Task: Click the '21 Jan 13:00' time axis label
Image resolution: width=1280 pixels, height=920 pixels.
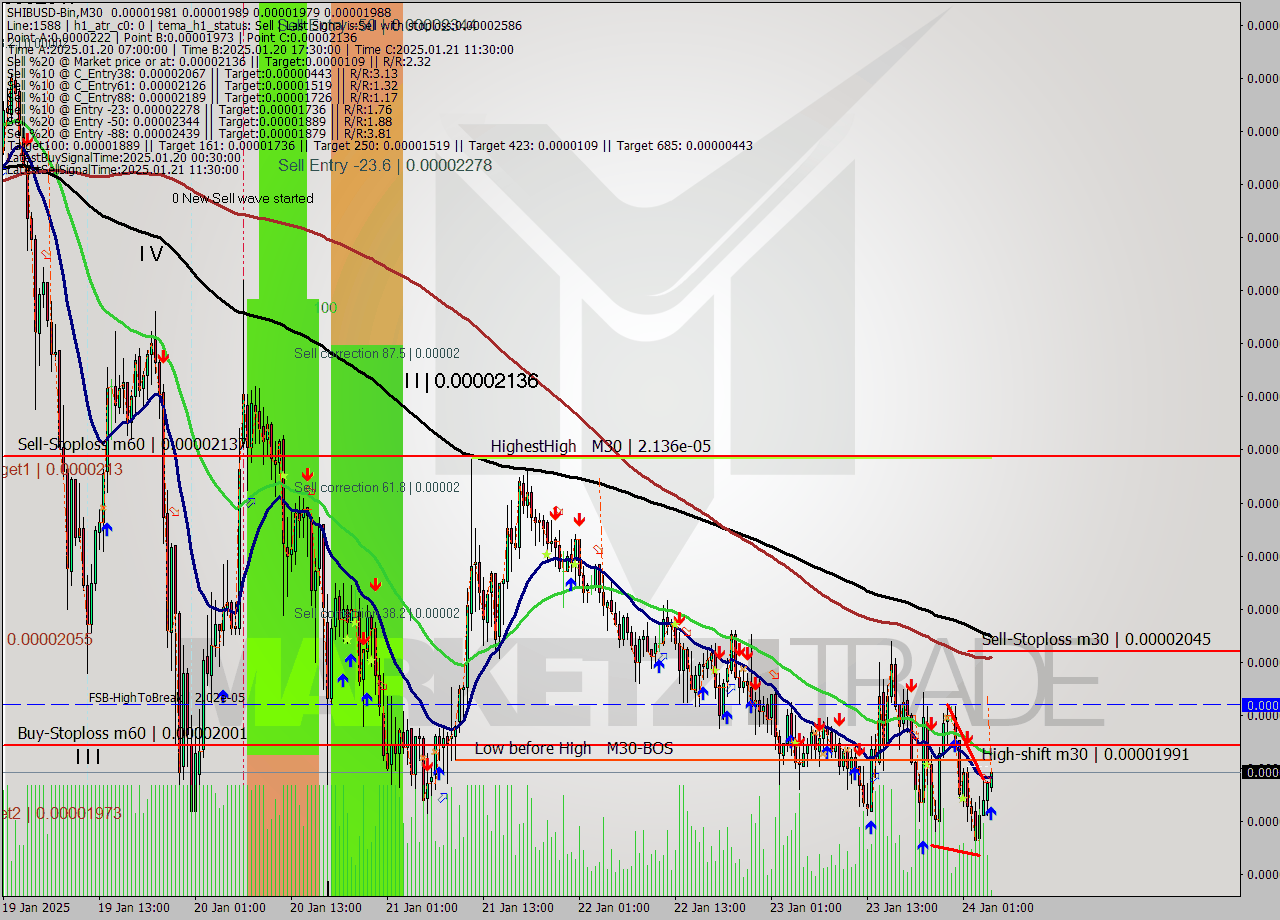Action: coord(517,907)
